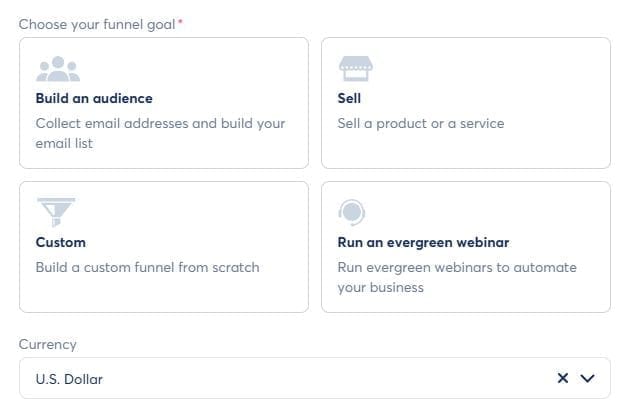Viewport: 640px width, 417px height.
Task: Open the U.S. Dollar currency field
Action: click(x=280, y=379)
